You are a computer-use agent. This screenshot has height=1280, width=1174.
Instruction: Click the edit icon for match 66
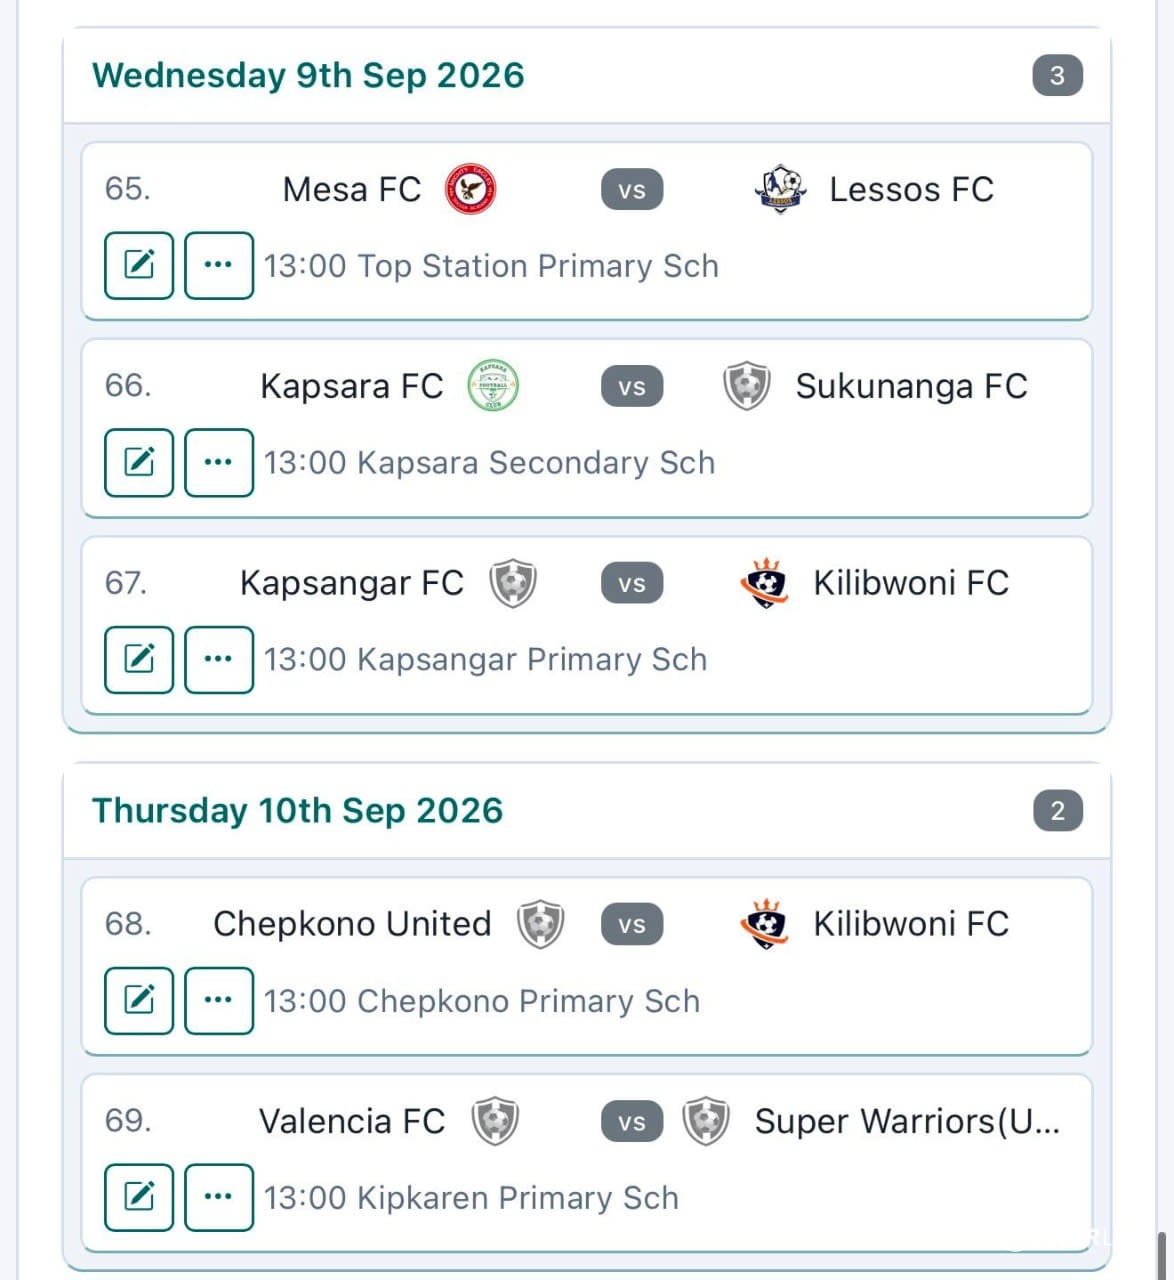(139, 462)
